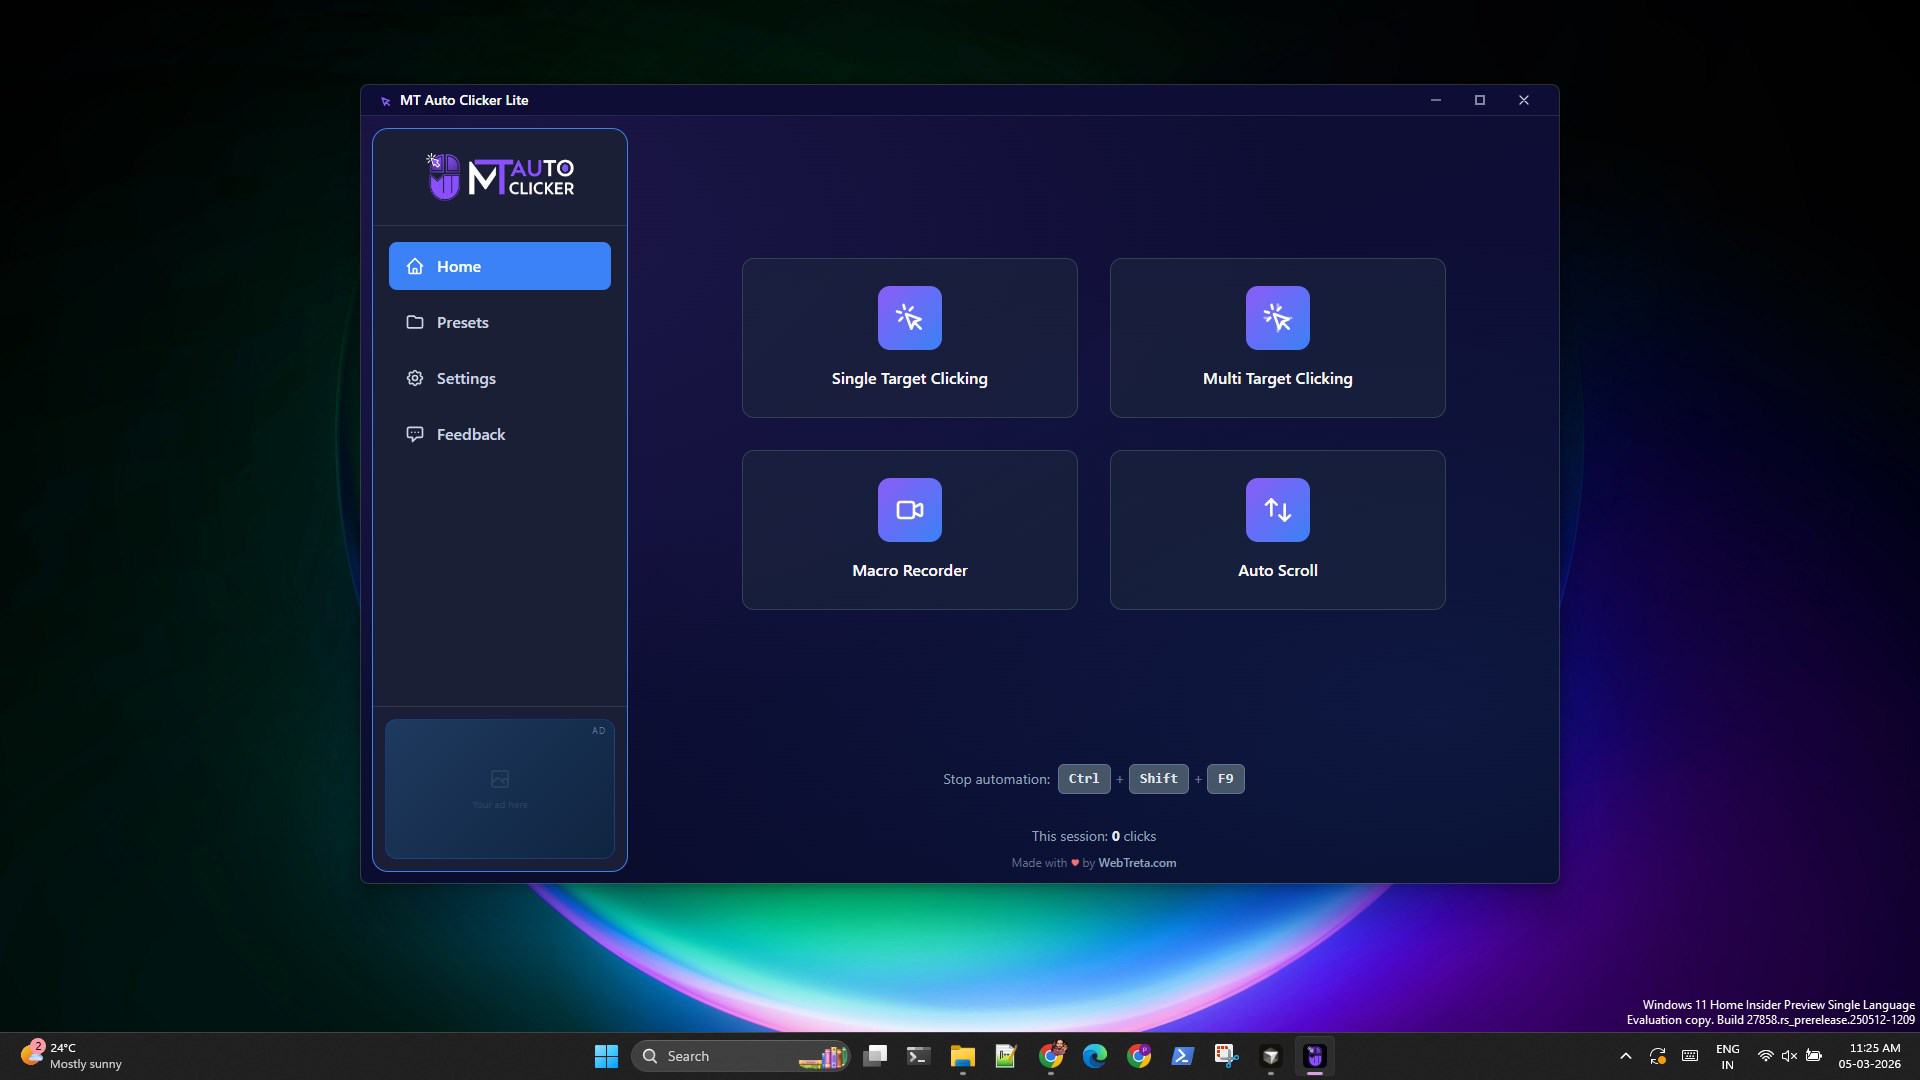This screenshot has width=1920, height=1080.
Task: Close the MT Auto Clicker window
Action: (x=1523, y=100)
